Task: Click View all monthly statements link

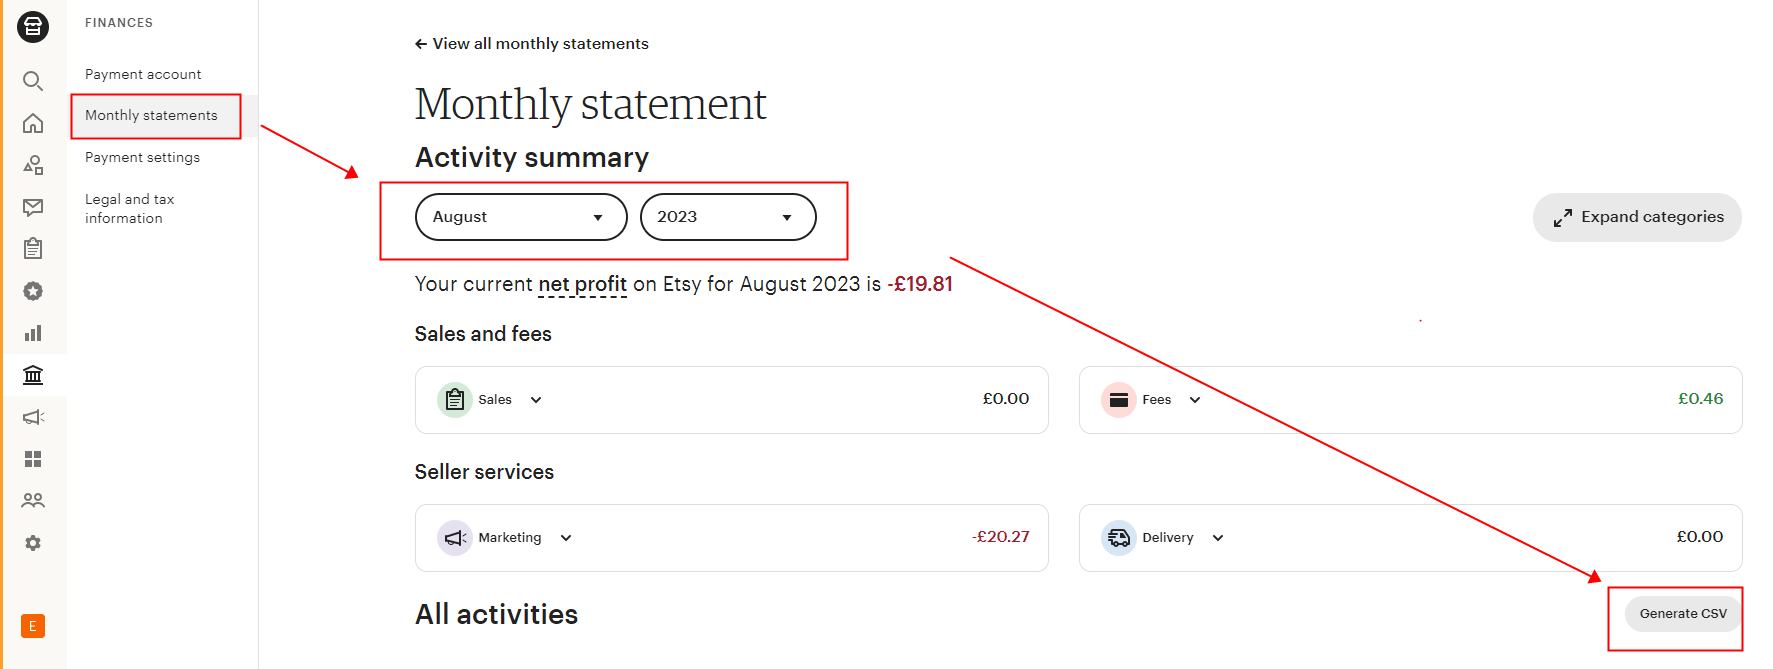Action: [532, 44]
